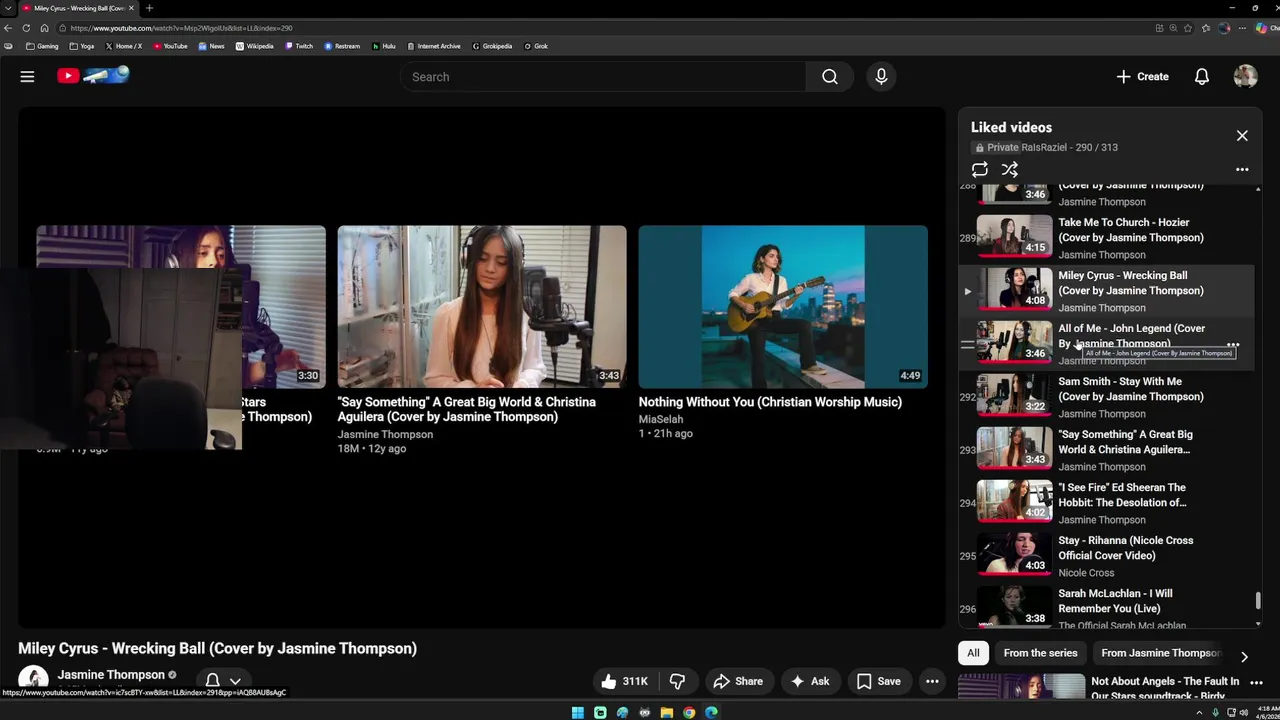Like the video with thumbs up

[625, 681]
